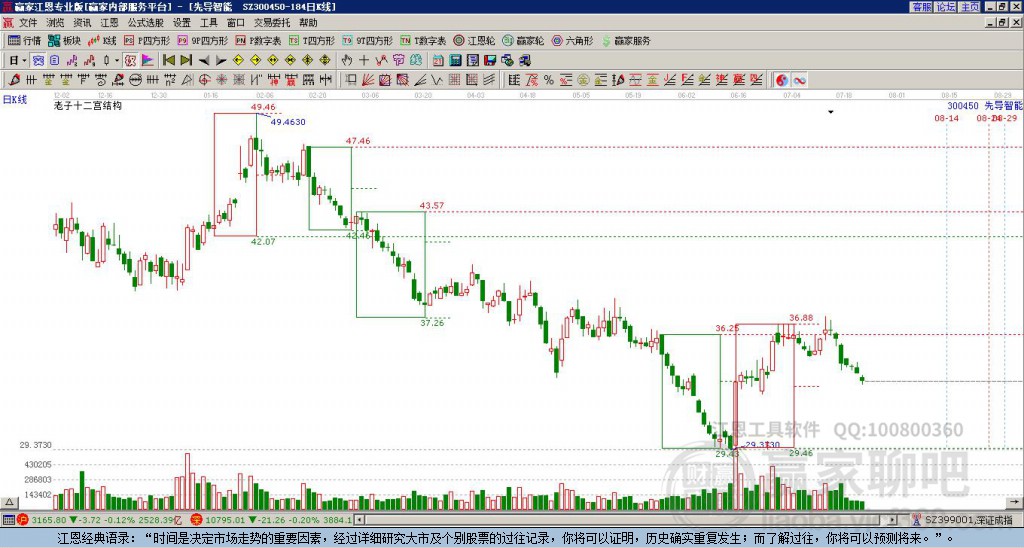The width and height of the screenshot is (1024, 548).
Task: Click the 金 coin circle icon
Action: pos(583,80)
